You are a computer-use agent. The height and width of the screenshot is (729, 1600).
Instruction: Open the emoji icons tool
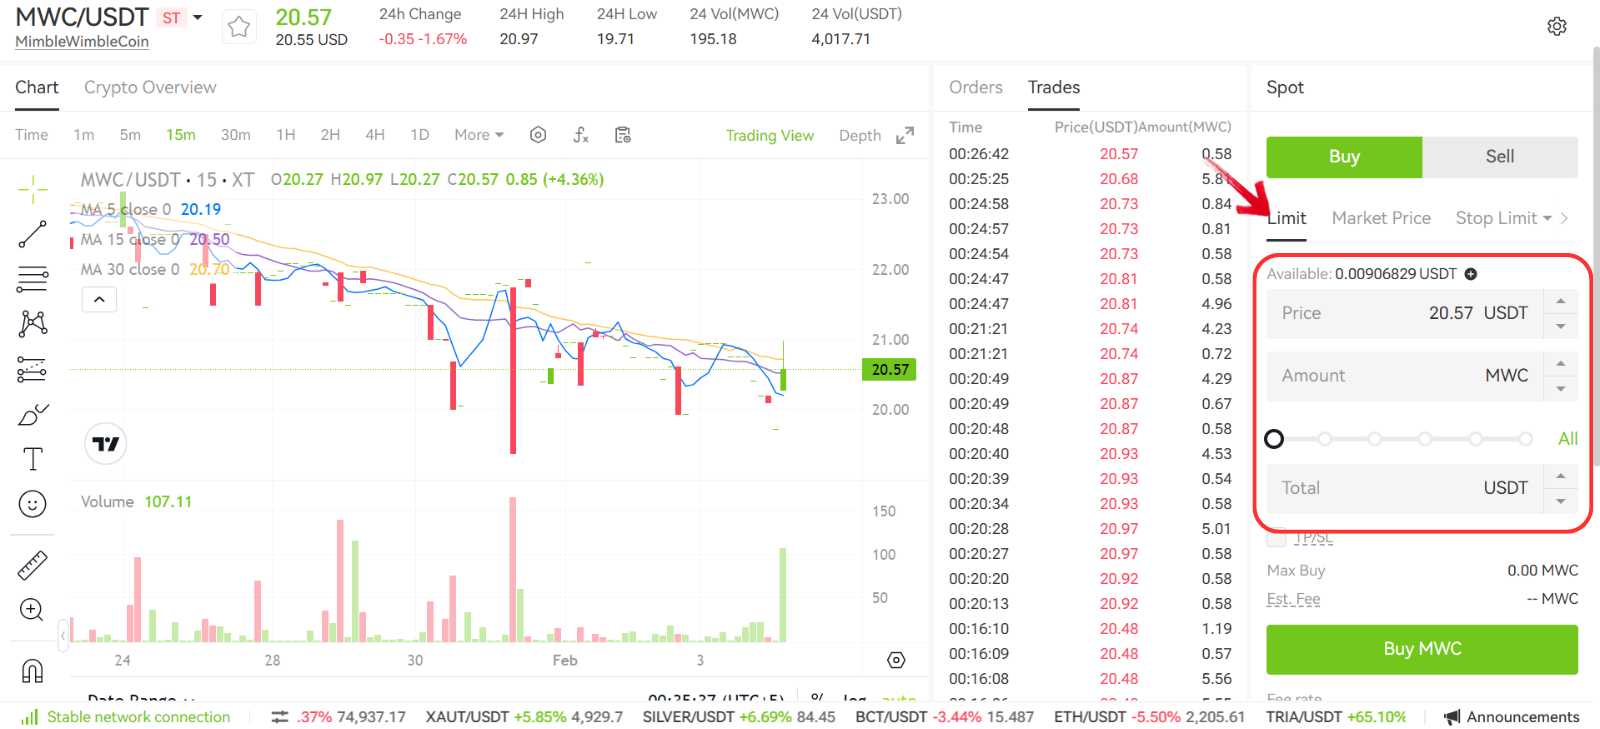coord(32,504)
